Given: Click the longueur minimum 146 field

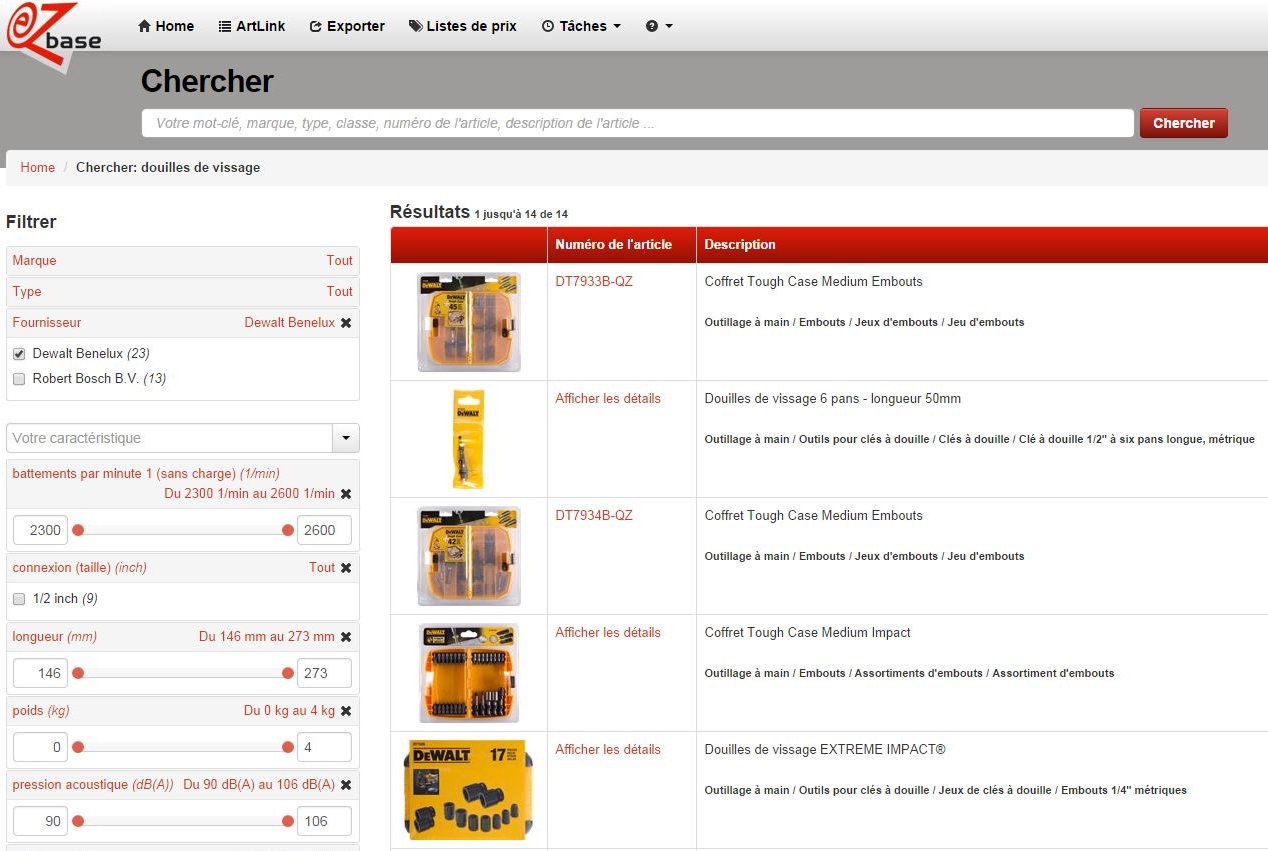Looking at the screenshot, I should [40, 673].
